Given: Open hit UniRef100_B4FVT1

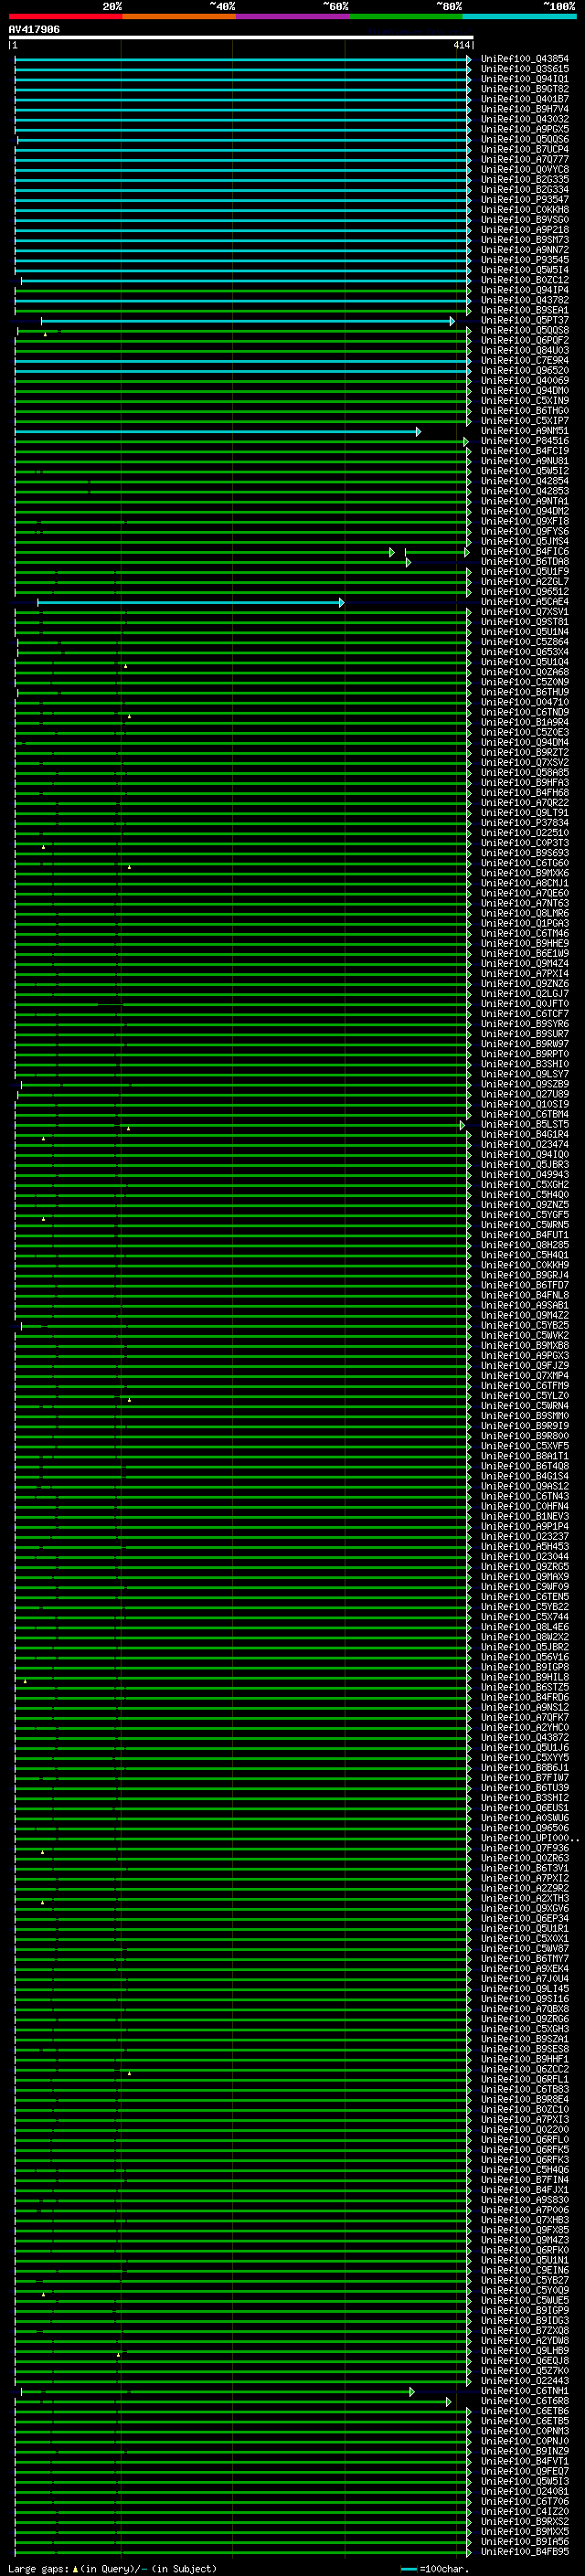Looking at the screenshot, I should (524, 2463).
